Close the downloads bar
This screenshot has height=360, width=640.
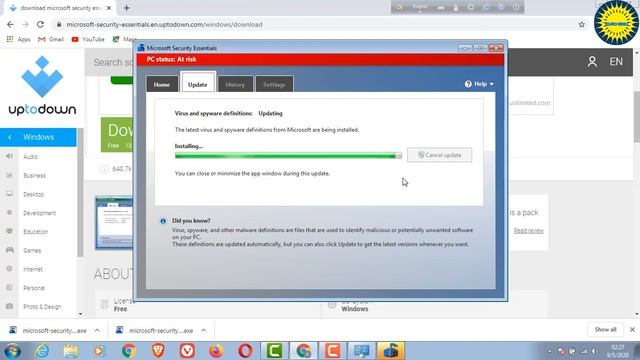632,329
